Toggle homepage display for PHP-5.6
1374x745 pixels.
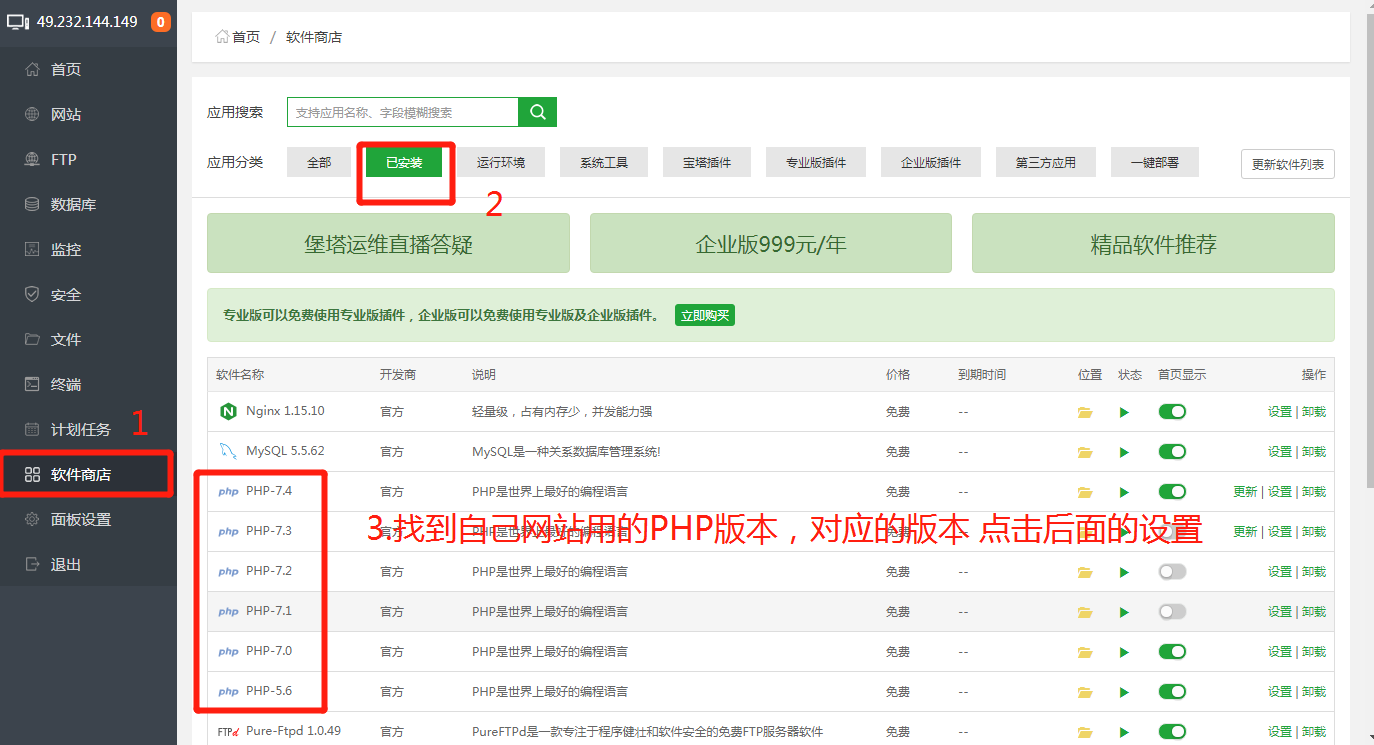pyautogui.click(x=1172, y=691)
